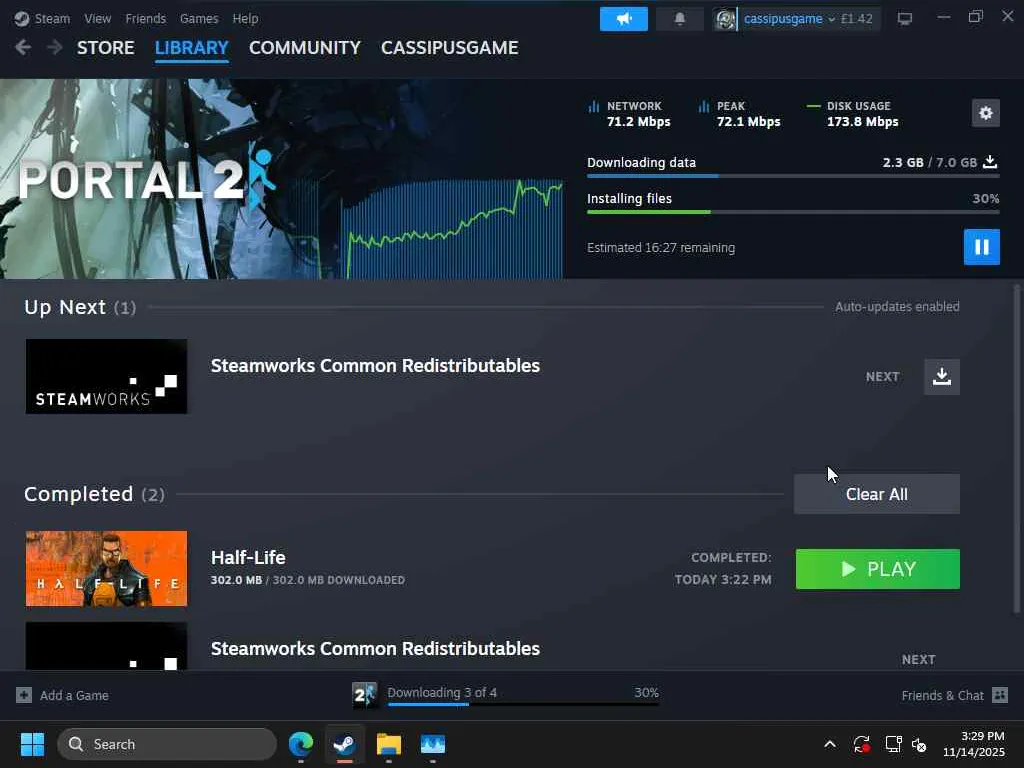Click the Windows taskbar Search box
The height and width of the screenshot is (768, 1024).
click(167, 744)
